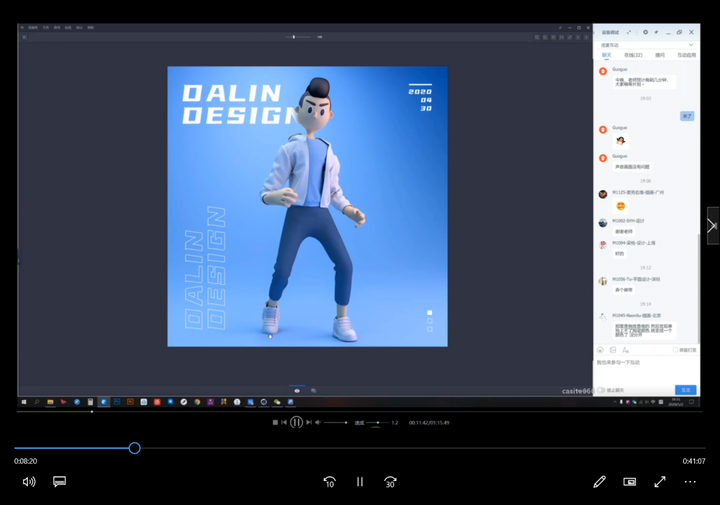Switch to mini view mode
The height and width of the screenshot is (505, 720).
click(x=630, y=482)
